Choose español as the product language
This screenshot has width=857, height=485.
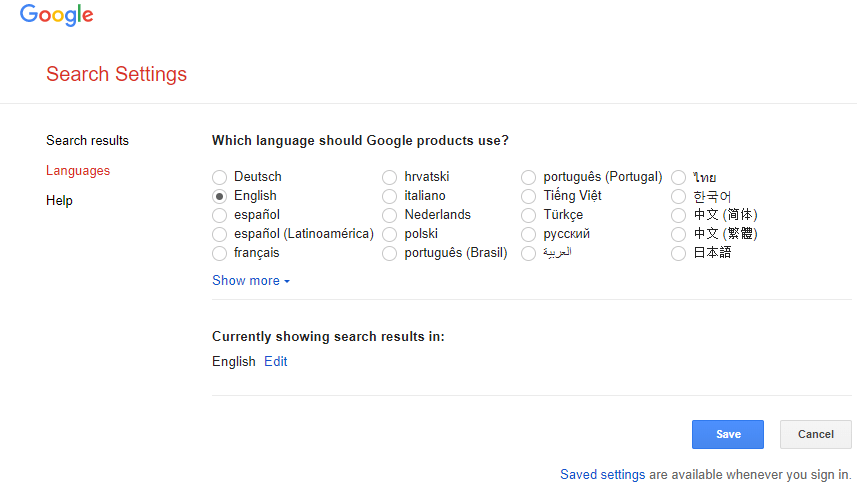[220, 215]
